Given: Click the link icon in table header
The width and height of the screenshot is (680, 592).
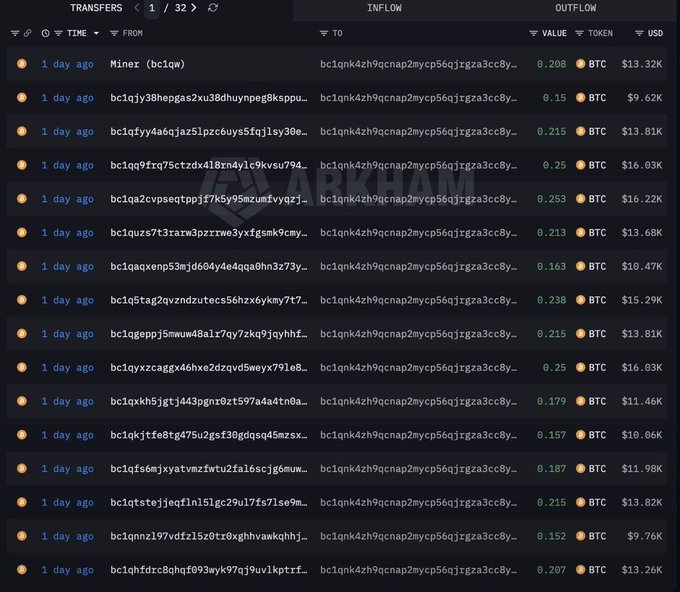Looking at the screenshot, I should pos(27,33).
